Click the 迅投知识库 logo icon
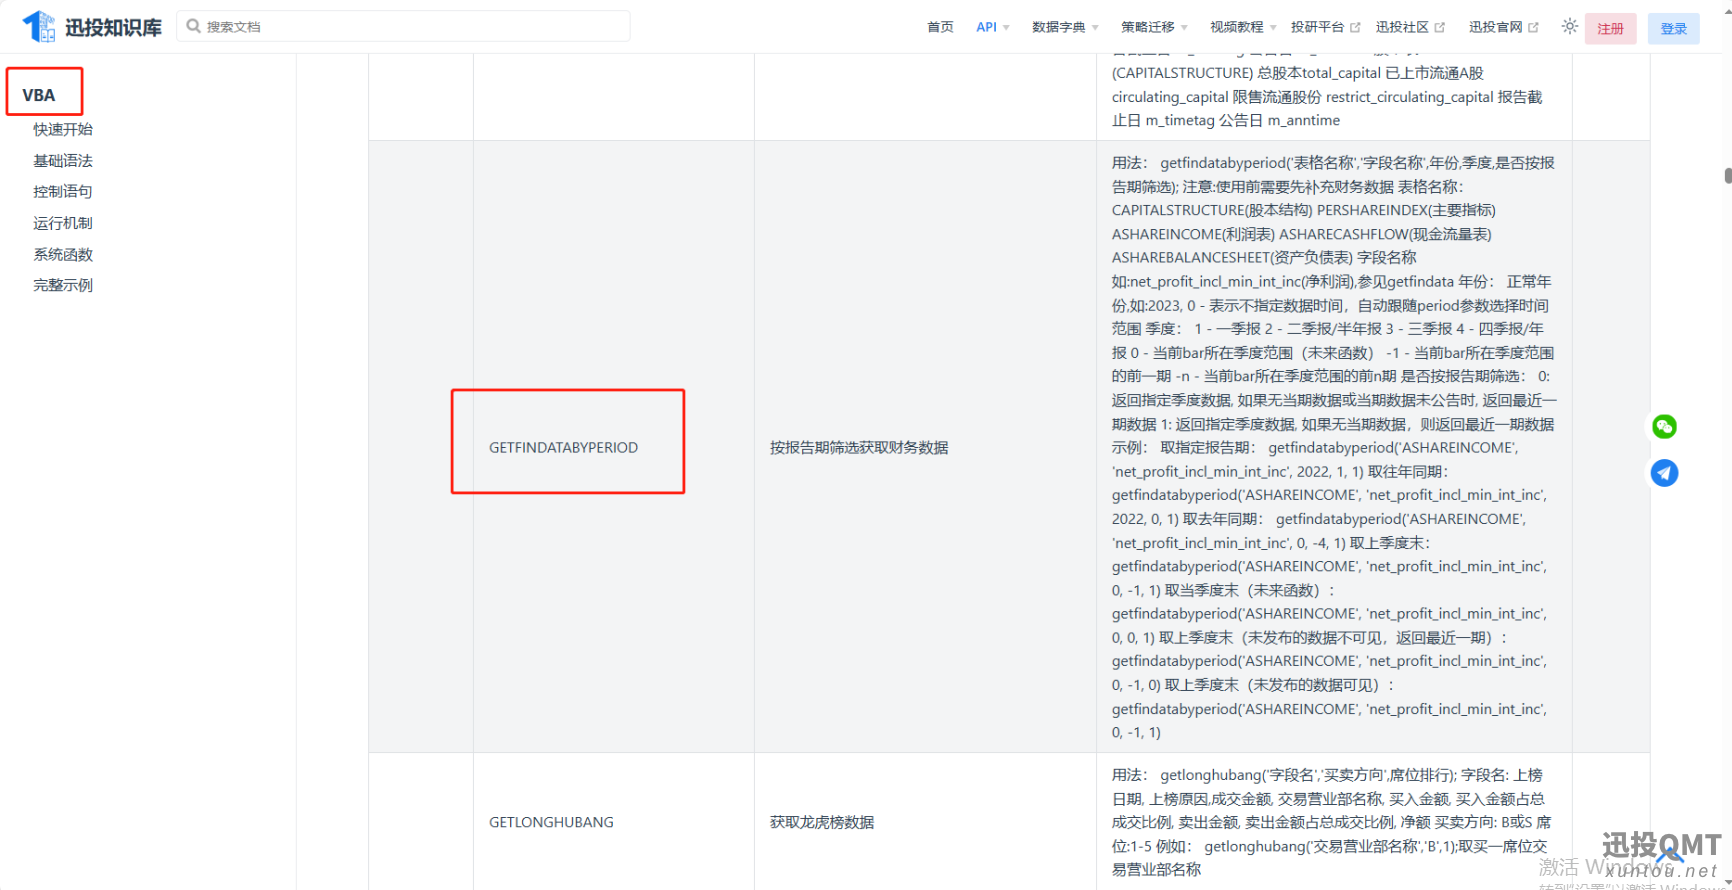Viewport: 1732px width, 890px height. pos(39,27)
